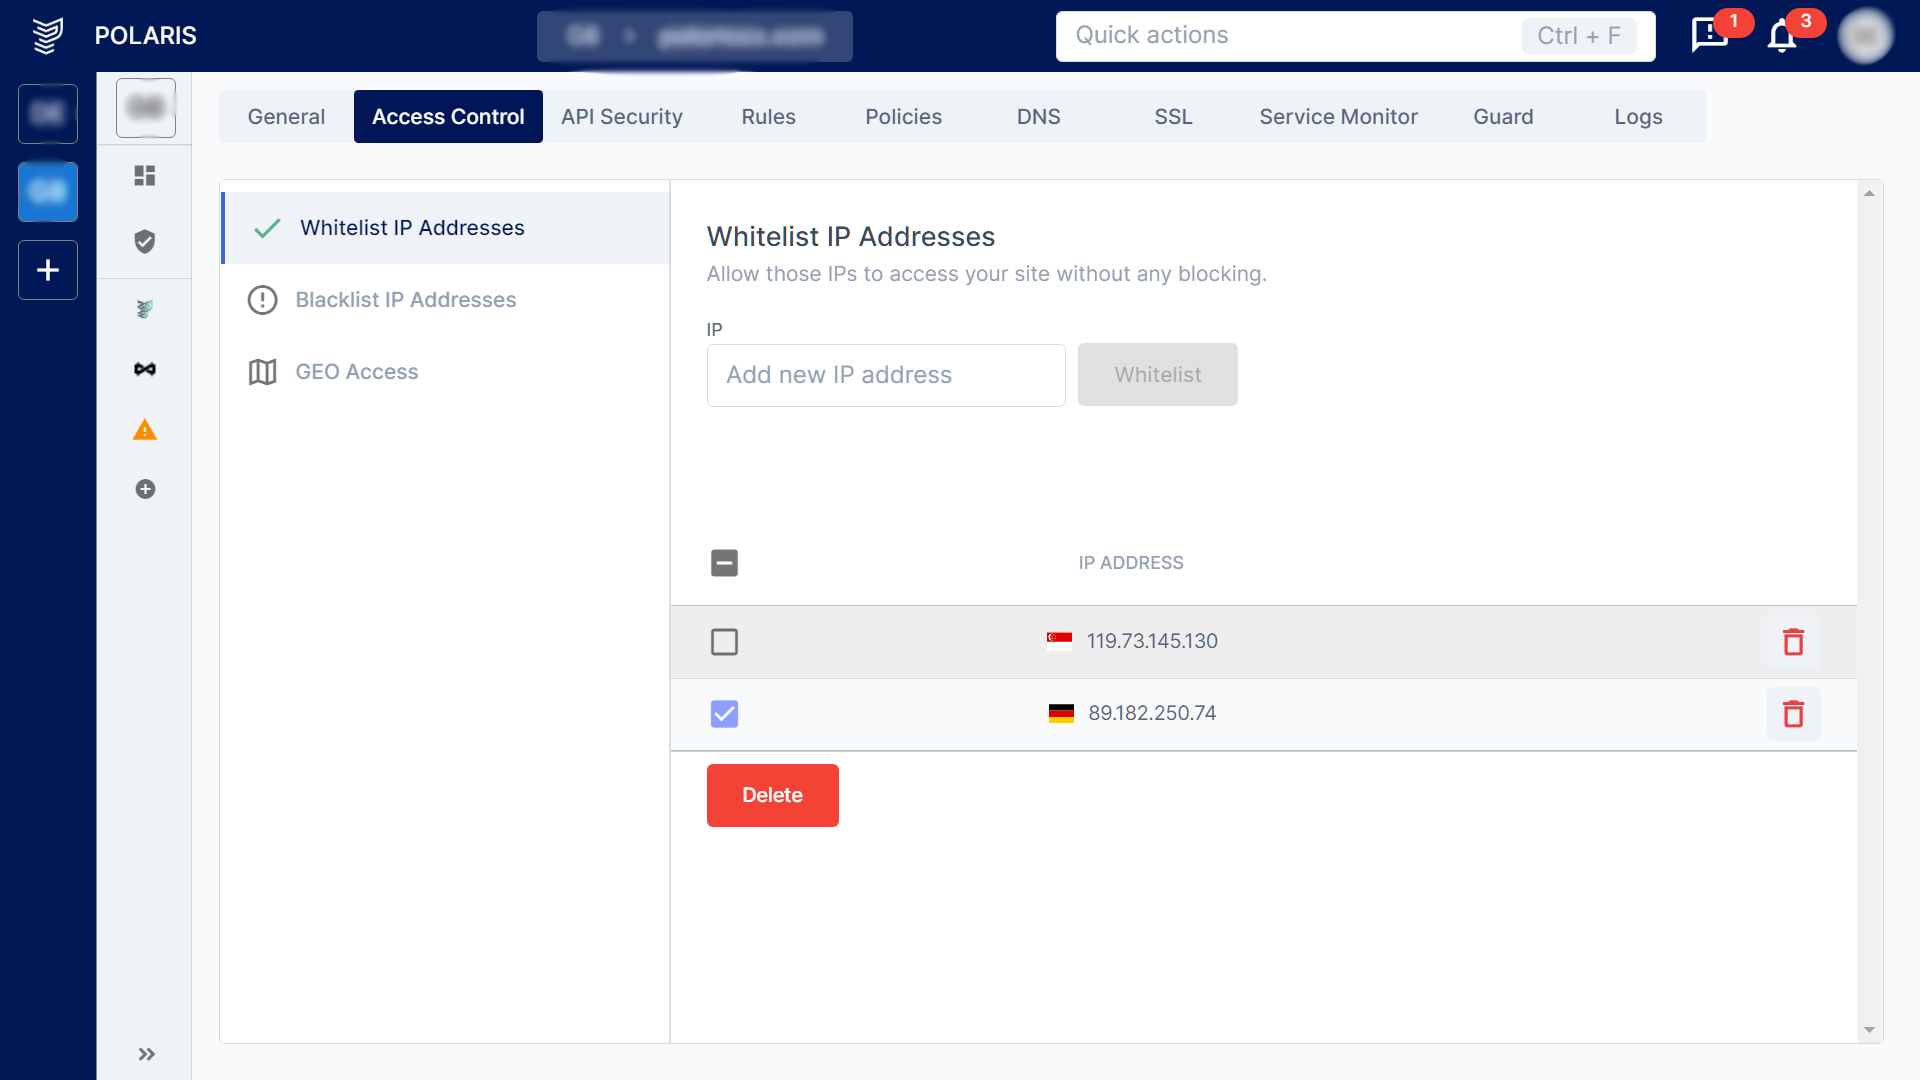Viewport: 1920px width, 1080px height.
Task: Uncheck the box for 89.182.250.74
Action: 724,714
